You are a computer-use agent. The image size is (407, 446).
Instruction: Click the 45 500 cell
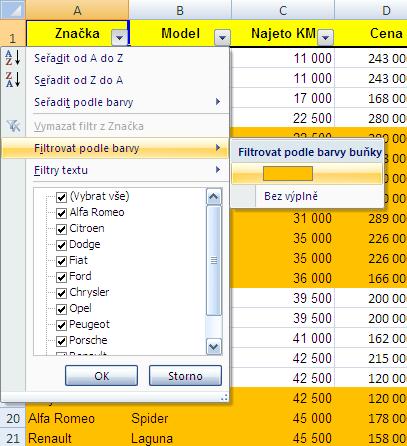pyautogui.click(x=283, y=438)
